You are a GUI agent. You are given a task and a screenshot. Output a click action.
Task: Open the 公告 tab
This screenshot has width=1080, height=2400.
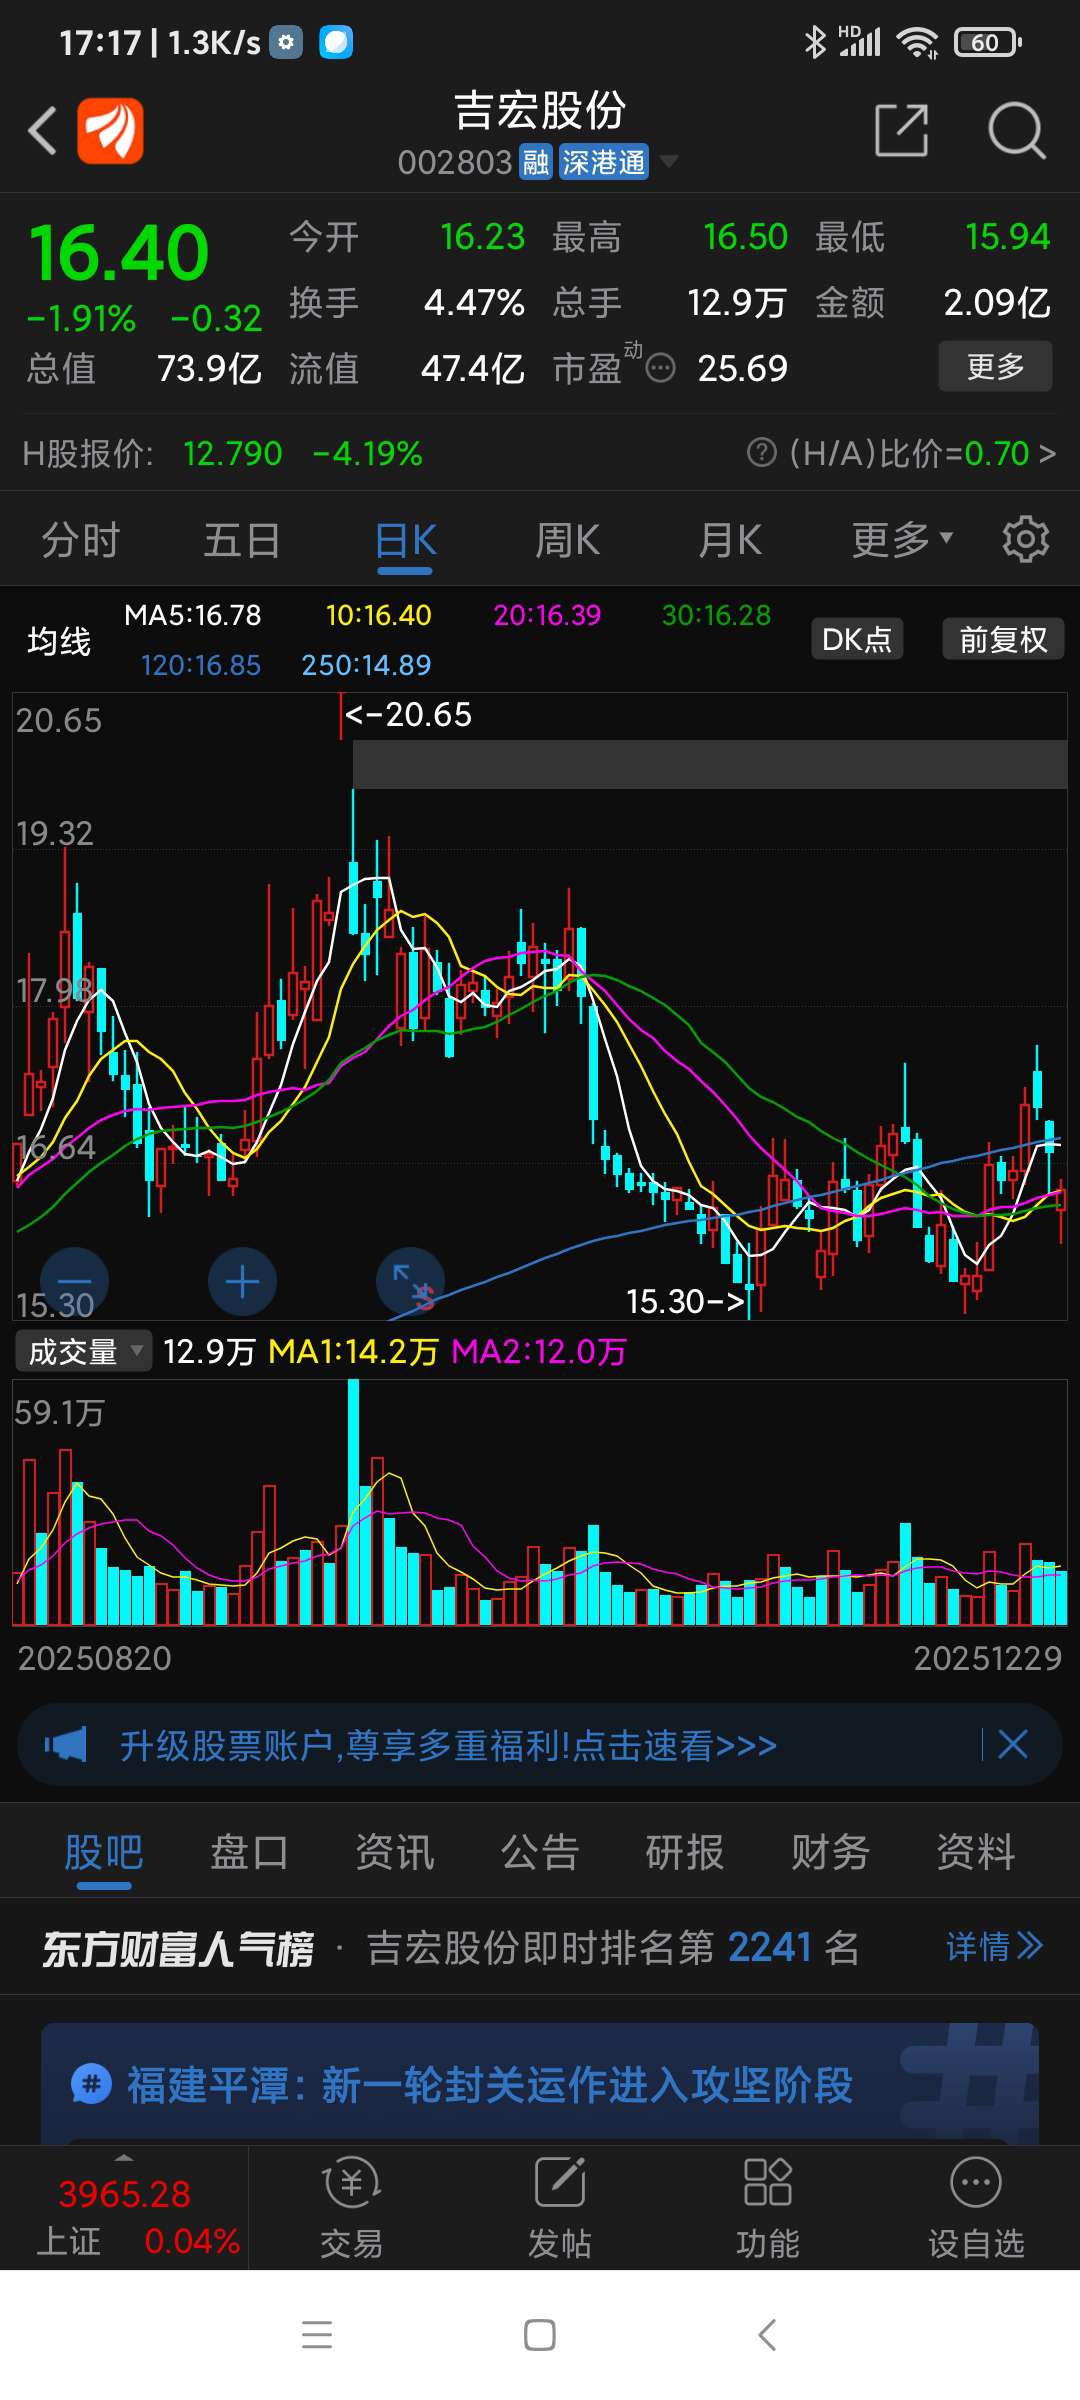[x=540, y=1852]
